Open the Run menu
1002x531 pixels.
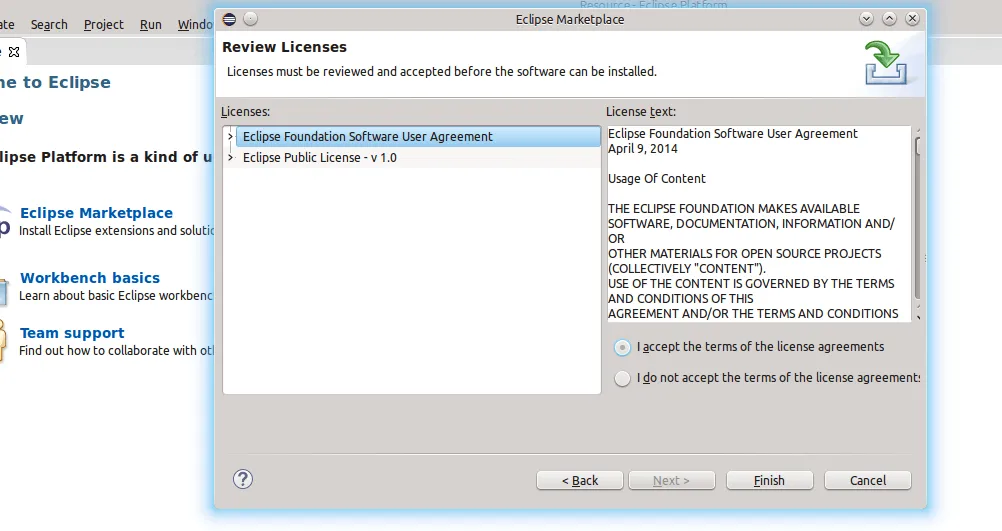[x=151, y=24]
